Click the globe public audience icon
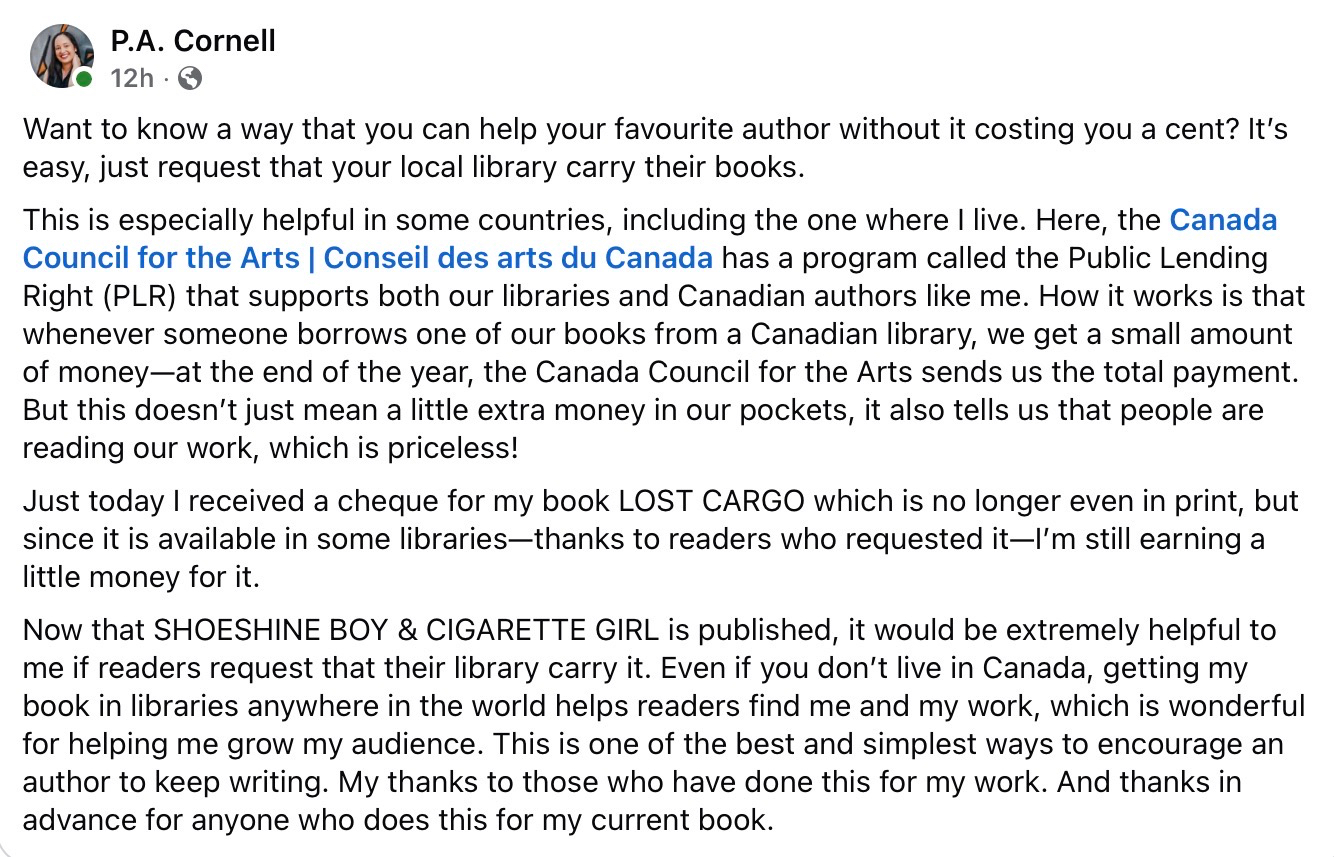 (x=189, y=78)
